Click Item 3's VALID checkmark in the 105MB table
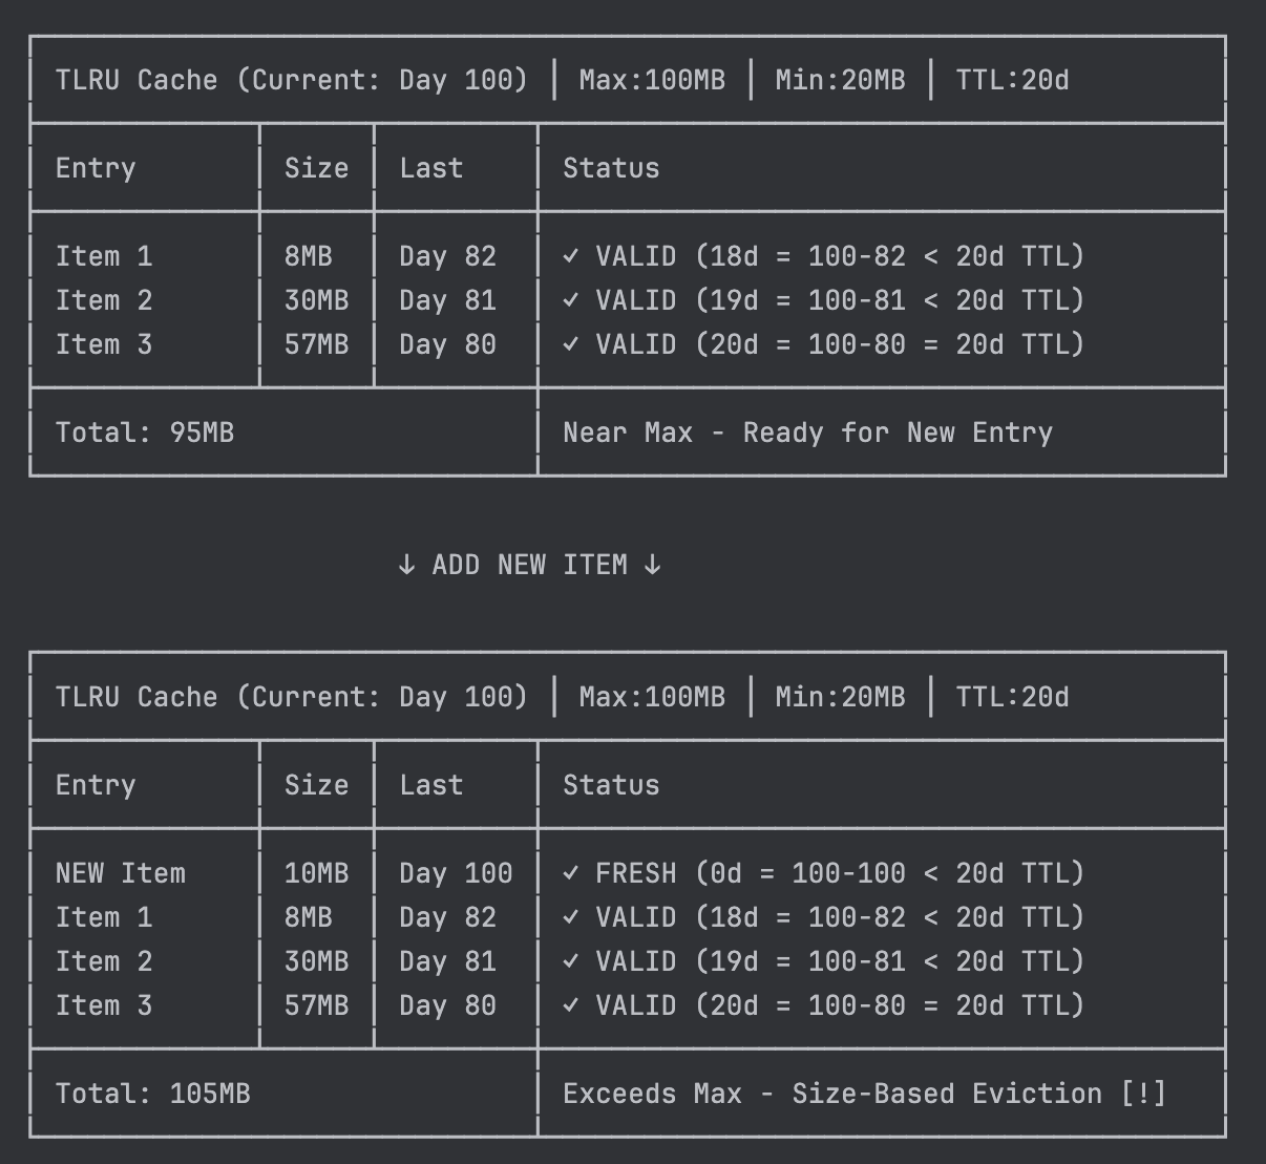This screenshot has height=1164, width=1266. click(570, 1005)
